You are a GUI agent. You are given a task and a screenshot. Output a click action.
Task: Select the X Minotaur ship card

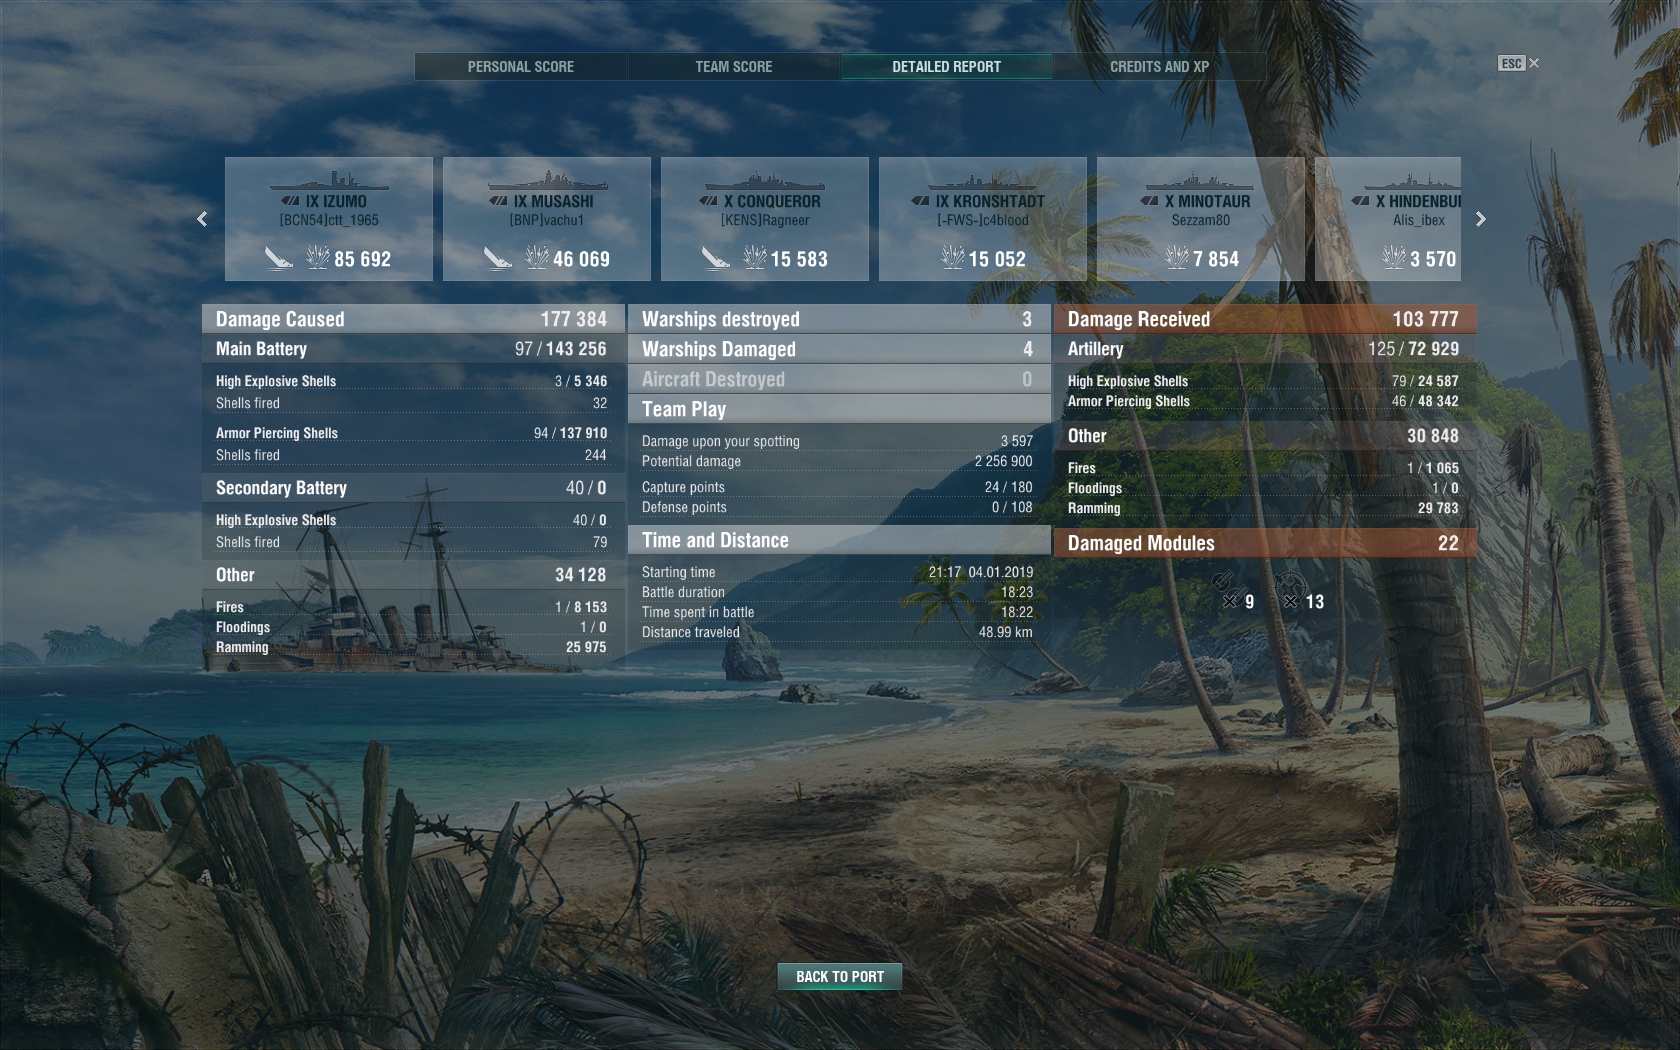[1200, 218]
